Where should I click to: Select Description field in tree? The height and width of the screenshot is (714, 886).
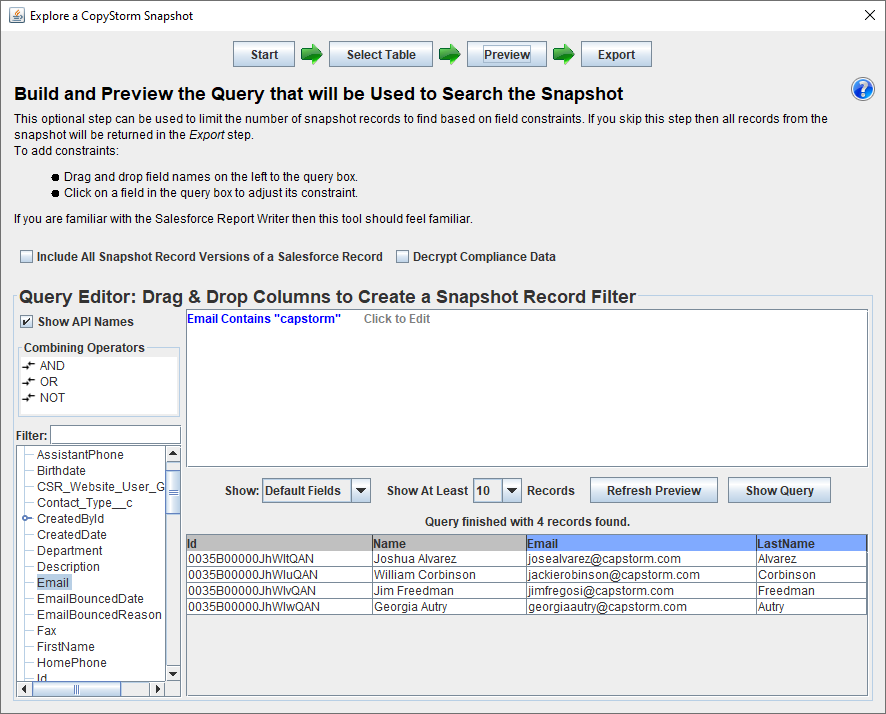click(x=68, y=567)
